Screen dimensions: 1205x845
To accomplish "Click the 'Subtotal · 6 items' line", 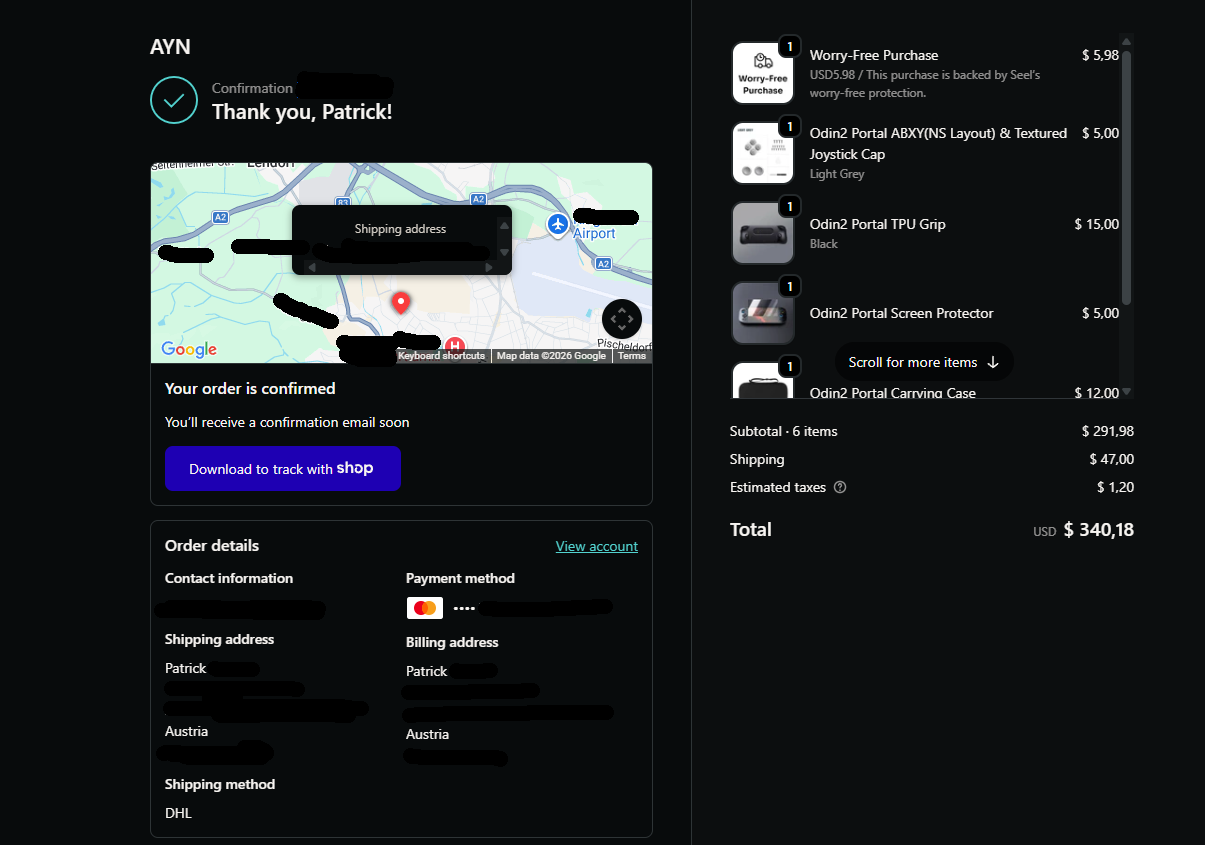I will [x=784, y=432].
